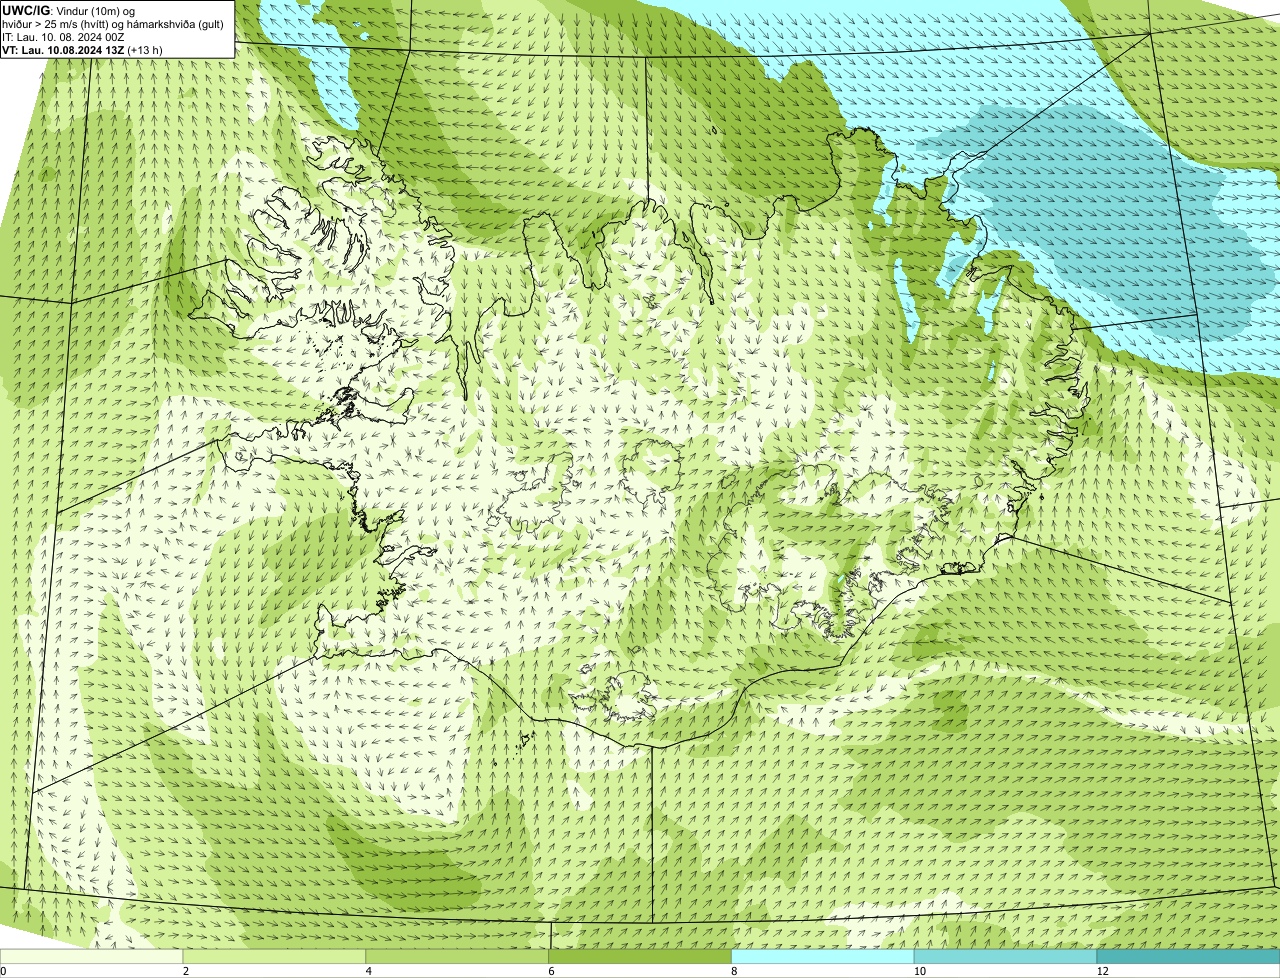Click the initial time 'IT: Lau. 10. 08. 2024 00Z'
The height and width of the screenshot is (978, 1280).
(x=64, y=36)
